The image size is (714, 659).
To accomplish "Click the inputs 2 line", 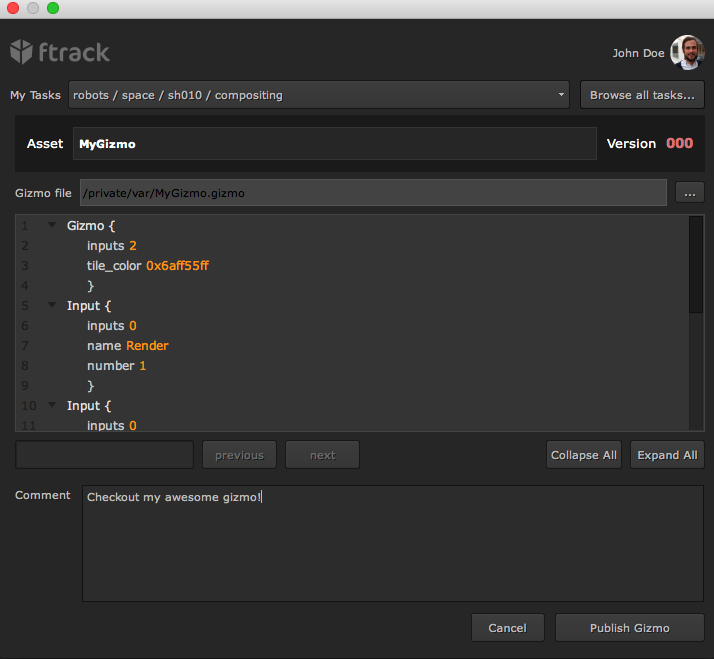I will pyautogui.click(x=112, y=246).
